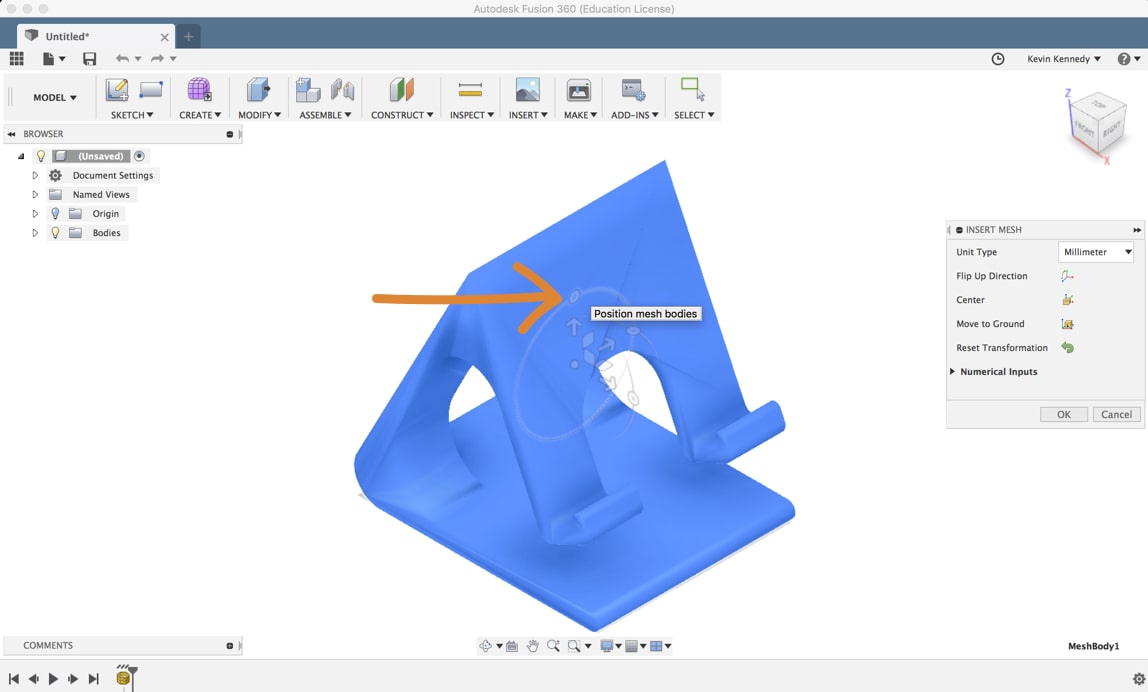1148x692 pixels.
Task: Toggle visibility of the Bodies folder
Action: [56, 233]
